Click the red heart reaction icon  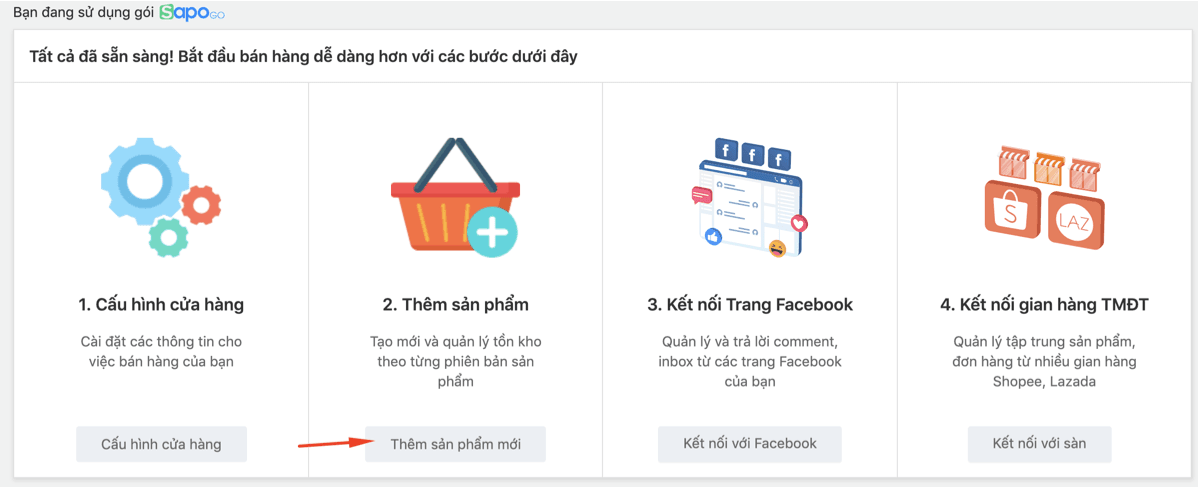799,224
